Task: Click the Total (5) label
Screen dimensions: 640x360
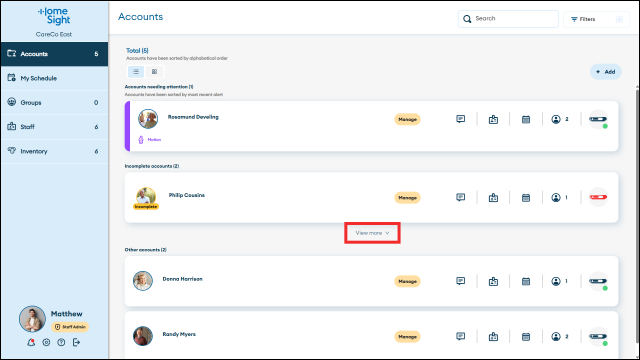Action: pyautogui.click(x=137, y=51)
